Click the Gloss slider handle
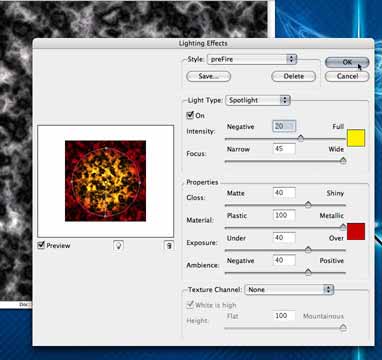 click(308, 205)
